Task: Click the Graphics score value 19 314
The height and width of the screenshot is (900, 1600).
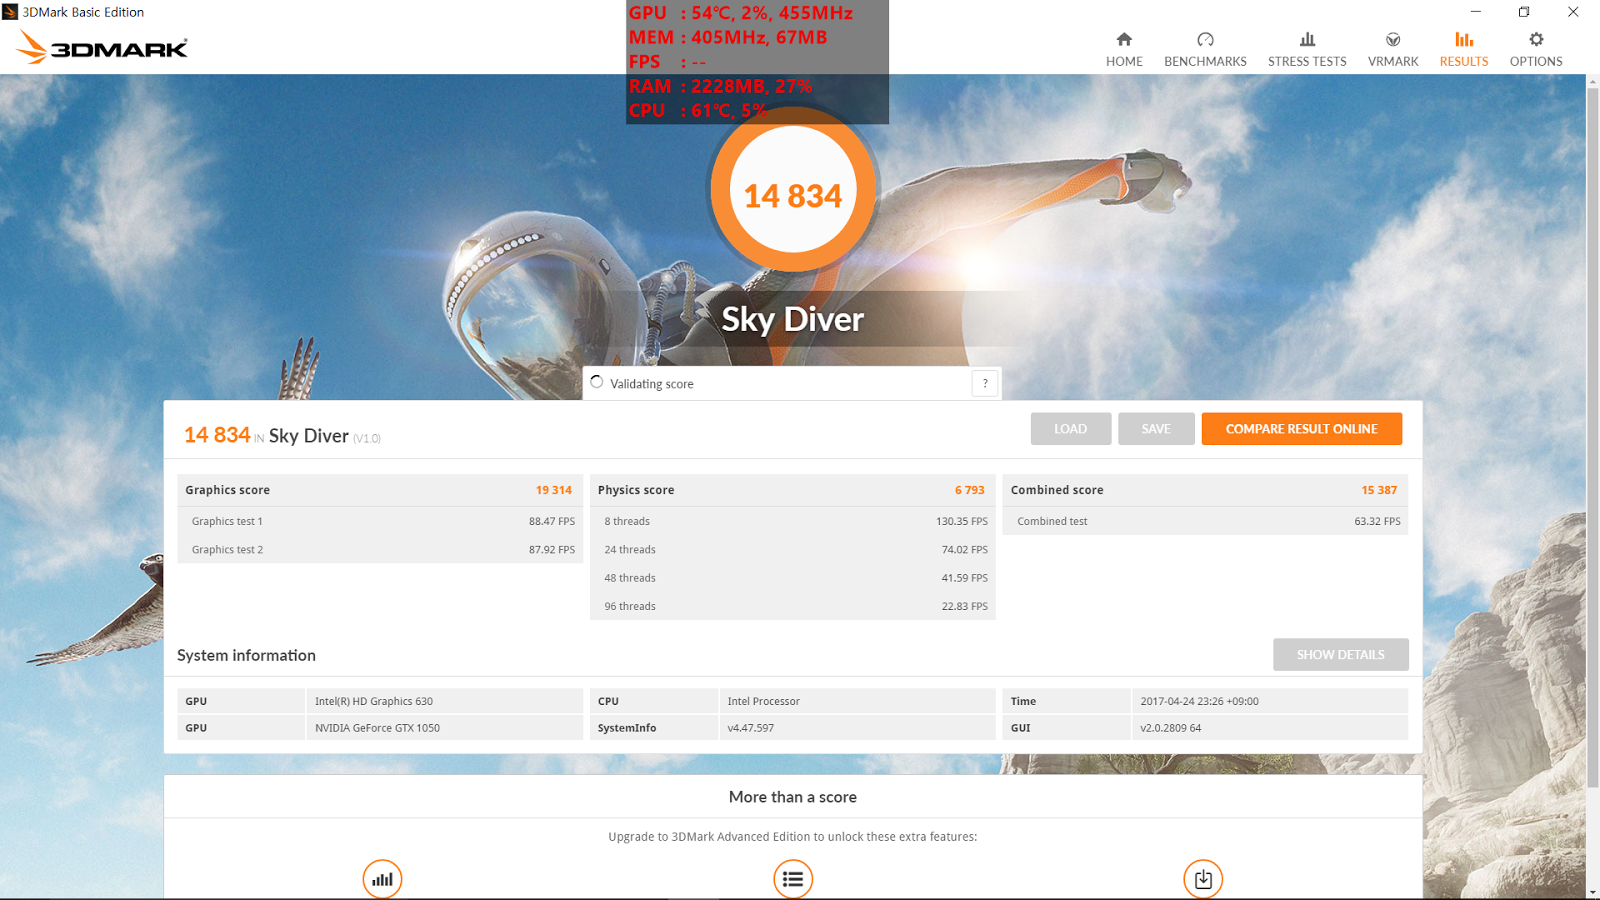Action: click(x=554, y=490)
